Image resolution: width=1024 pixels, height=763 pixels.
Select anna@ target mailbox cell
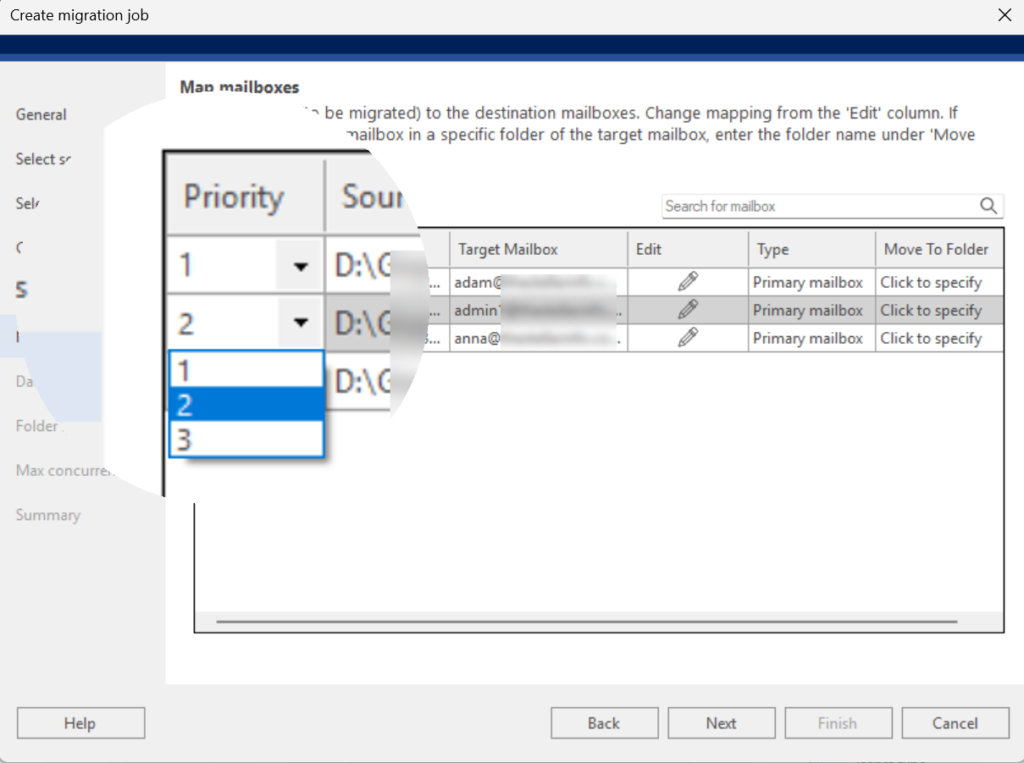538,338
